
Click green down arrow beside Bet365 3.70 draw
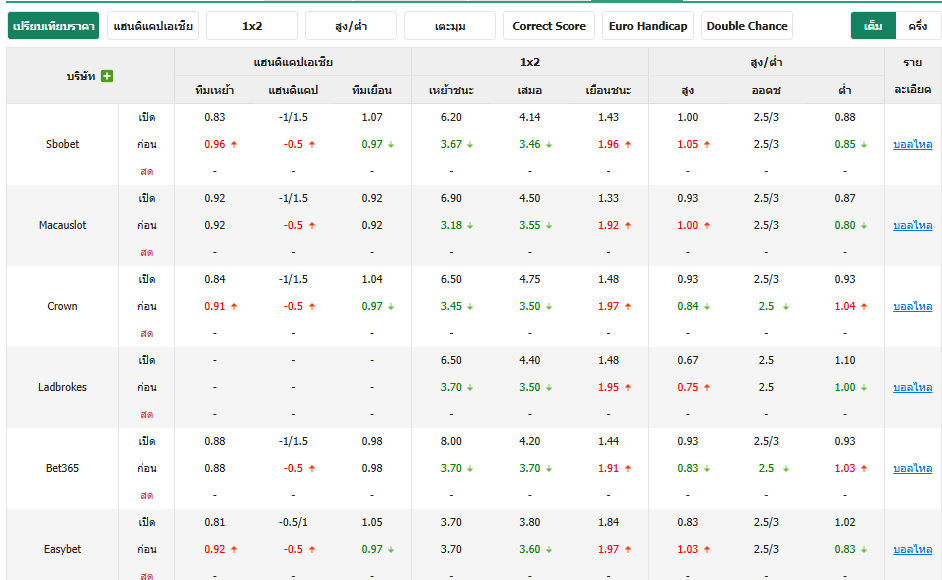click(548, 468)
